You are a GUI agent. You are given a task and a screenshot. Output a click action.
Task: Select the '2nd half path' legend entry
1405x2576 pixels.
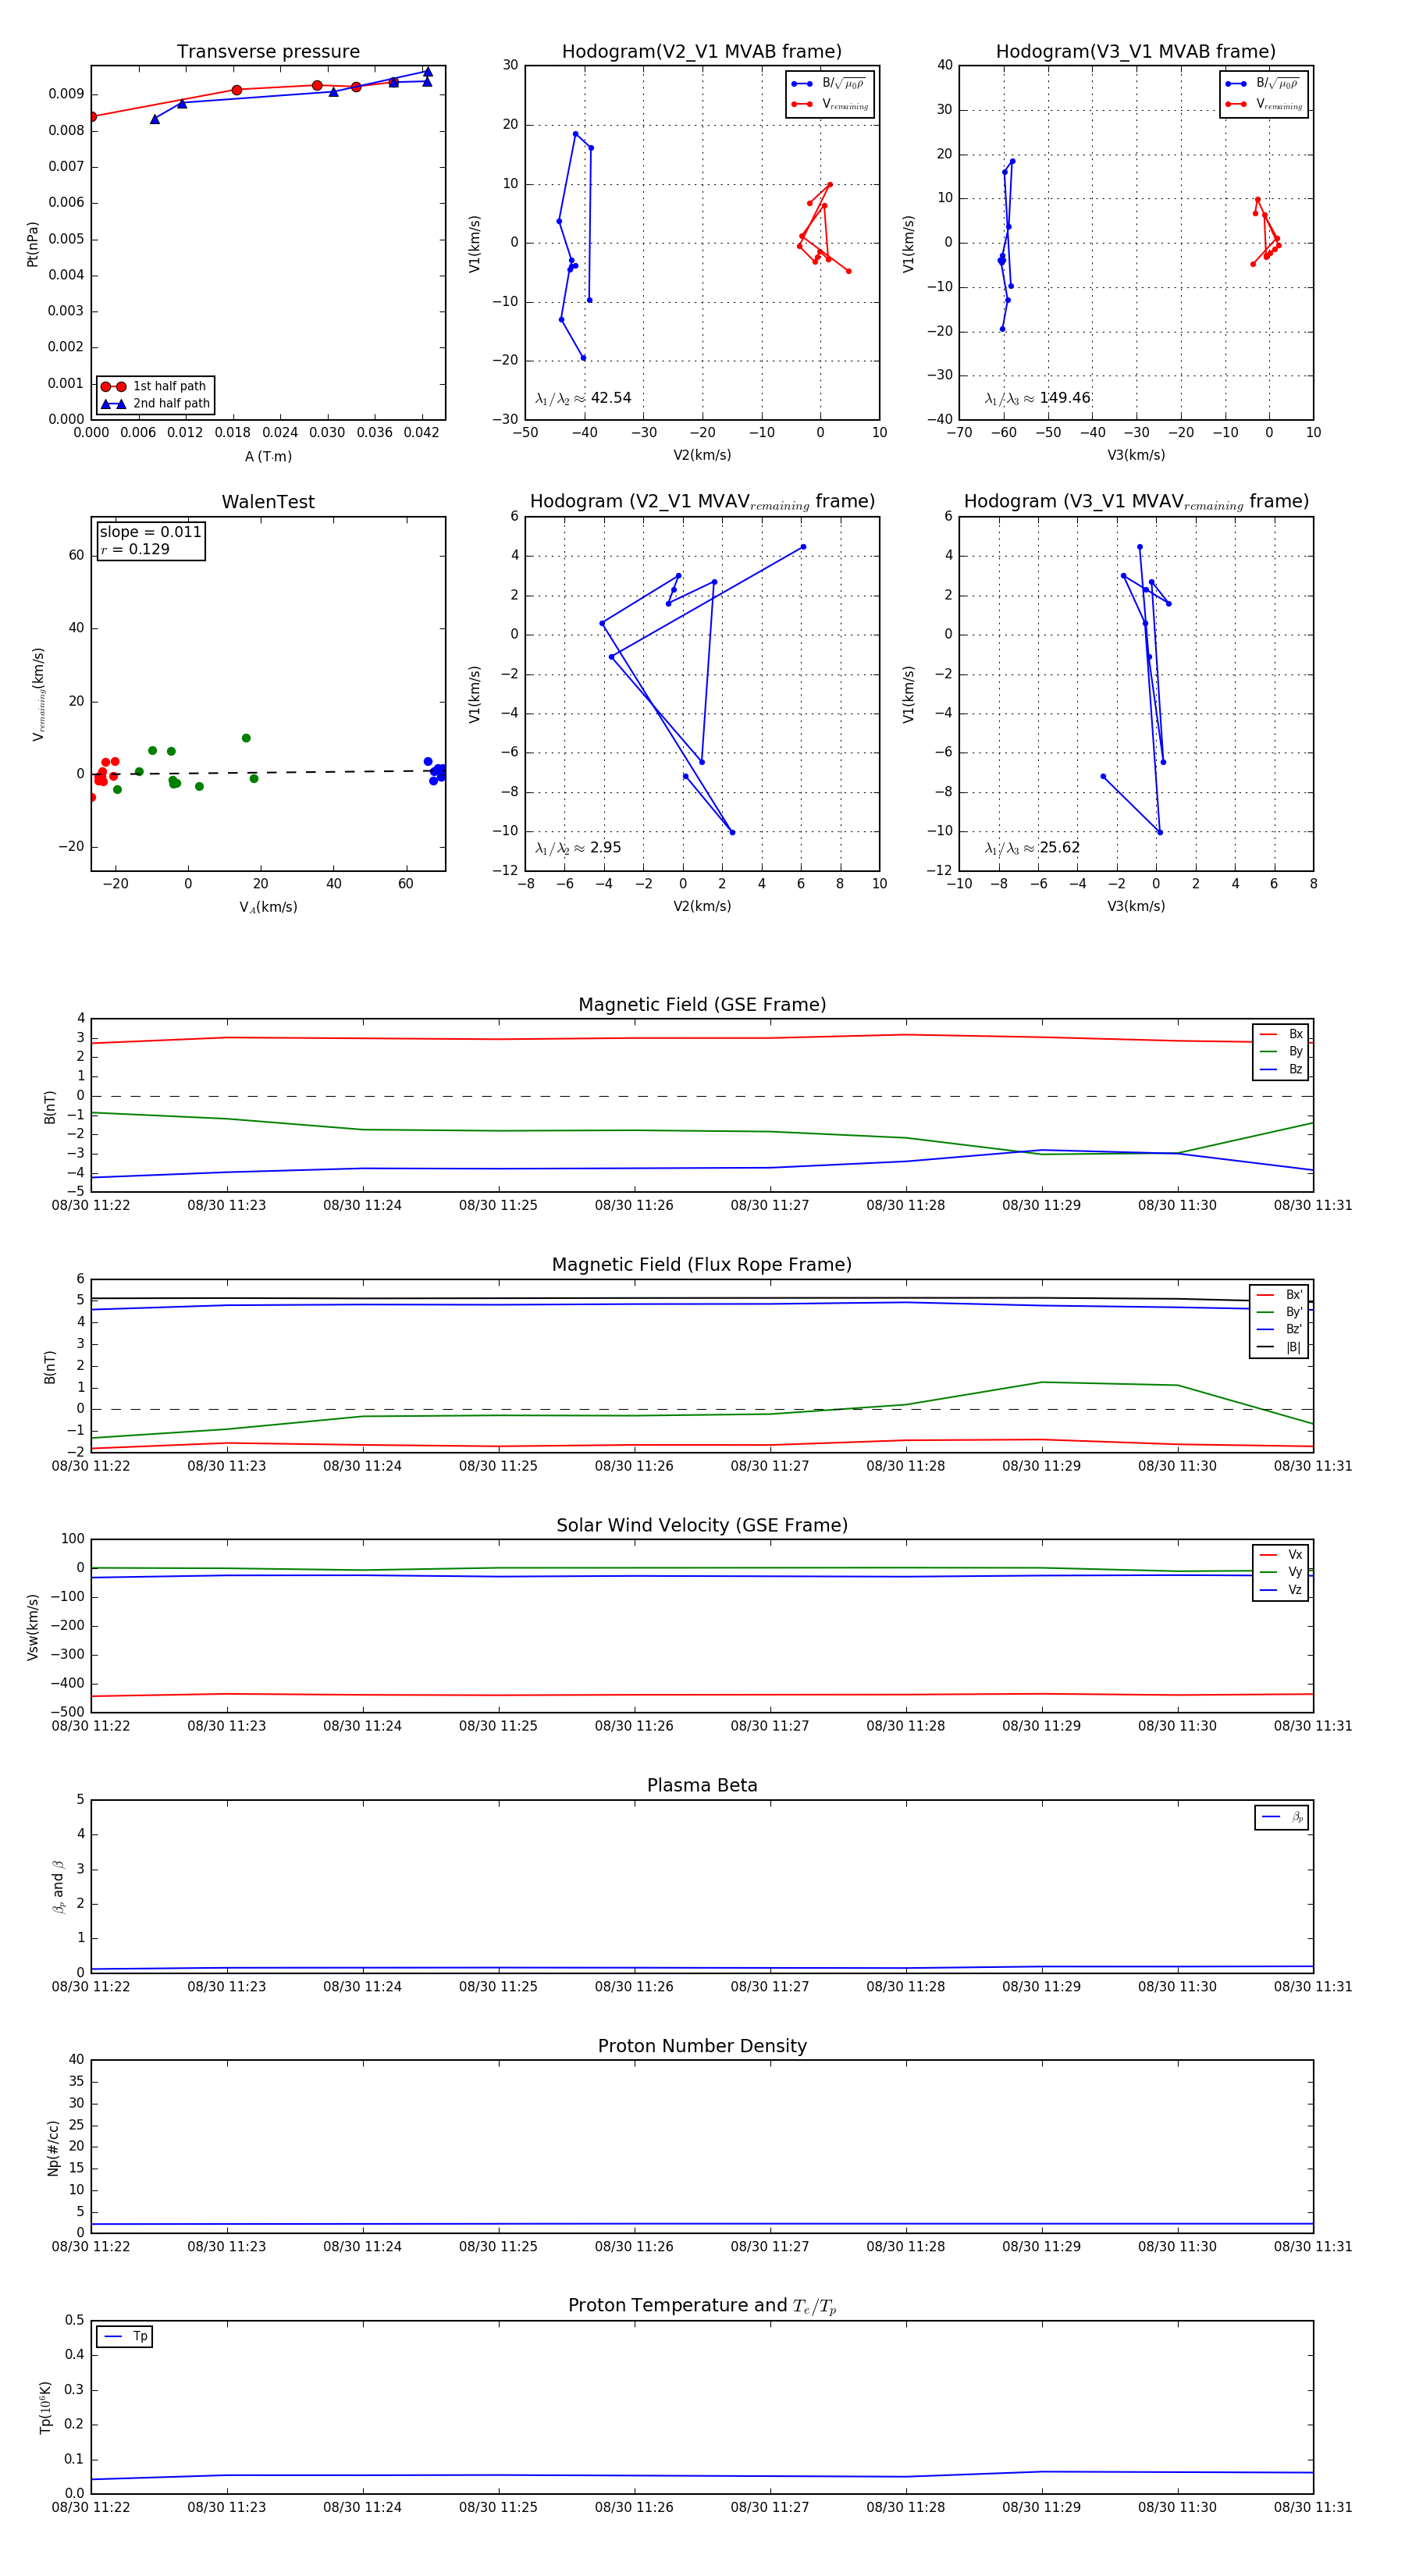coord(155,404)
